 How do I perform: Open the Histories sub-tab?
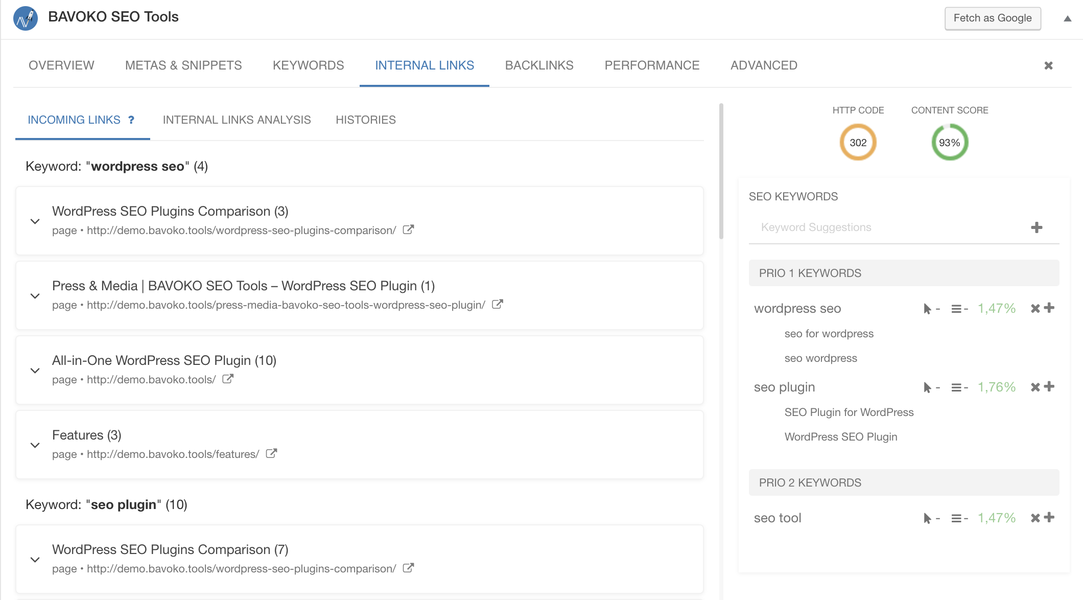click(365, 120)
